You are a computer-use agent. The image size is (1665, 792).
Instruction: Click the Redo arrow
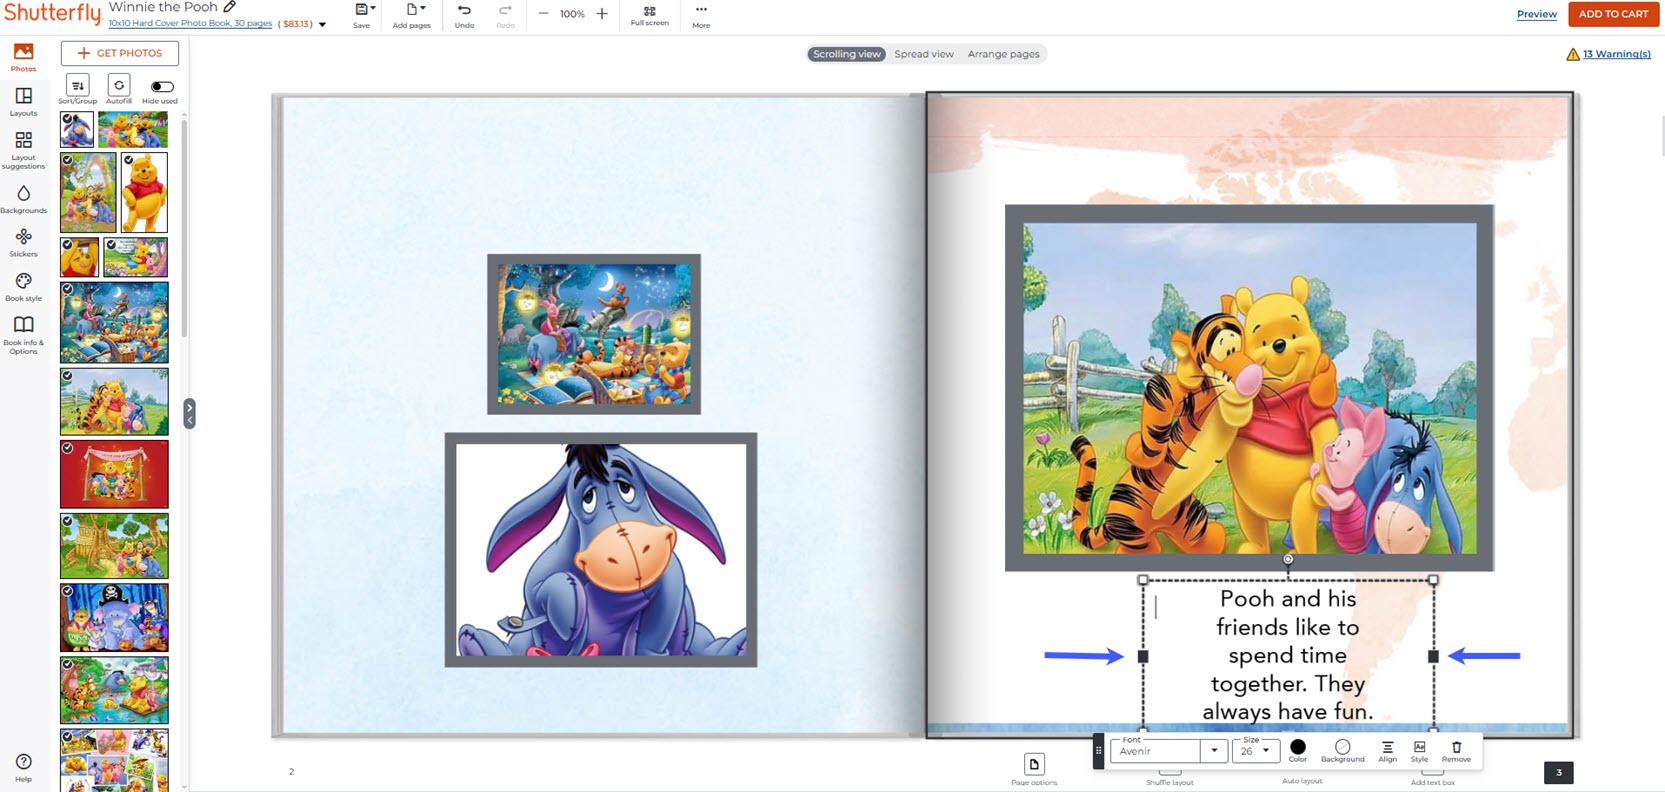(x=505, y=15)
